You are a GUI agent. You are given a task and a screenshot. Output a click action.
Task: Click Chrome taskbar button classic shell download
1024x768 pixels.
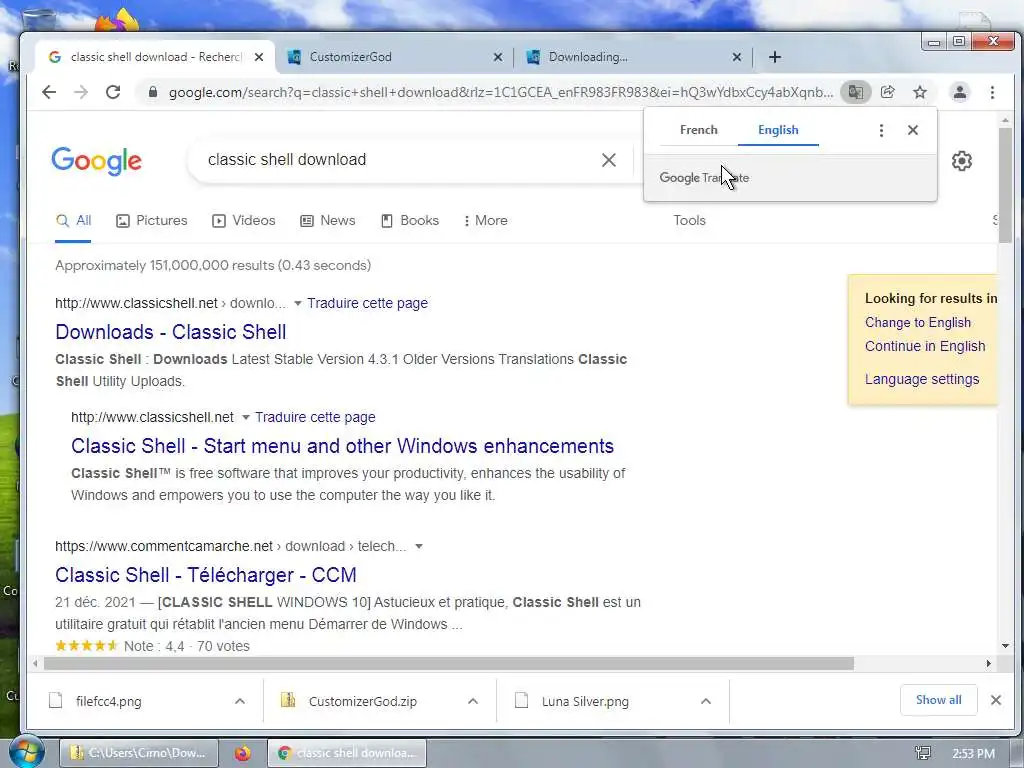click(x=347, y=753)
